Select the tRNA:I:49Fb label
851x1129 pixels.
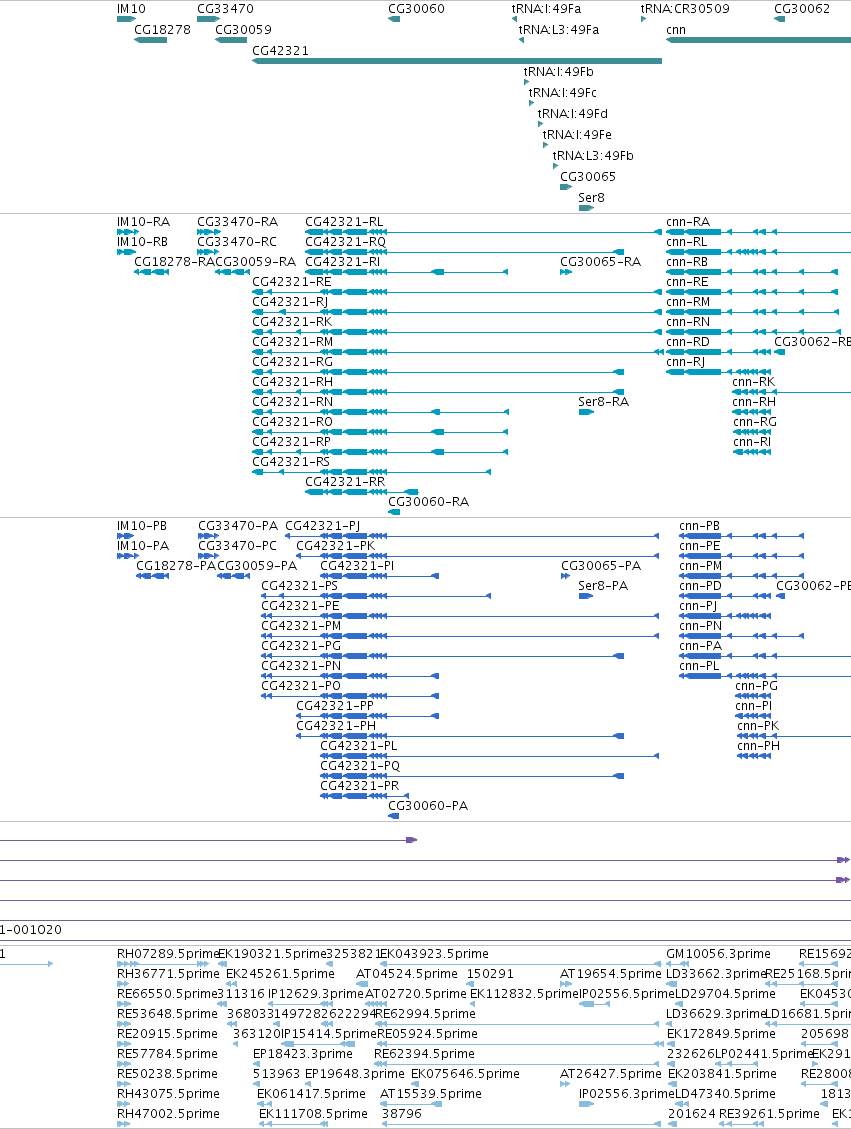click(559, 71)
